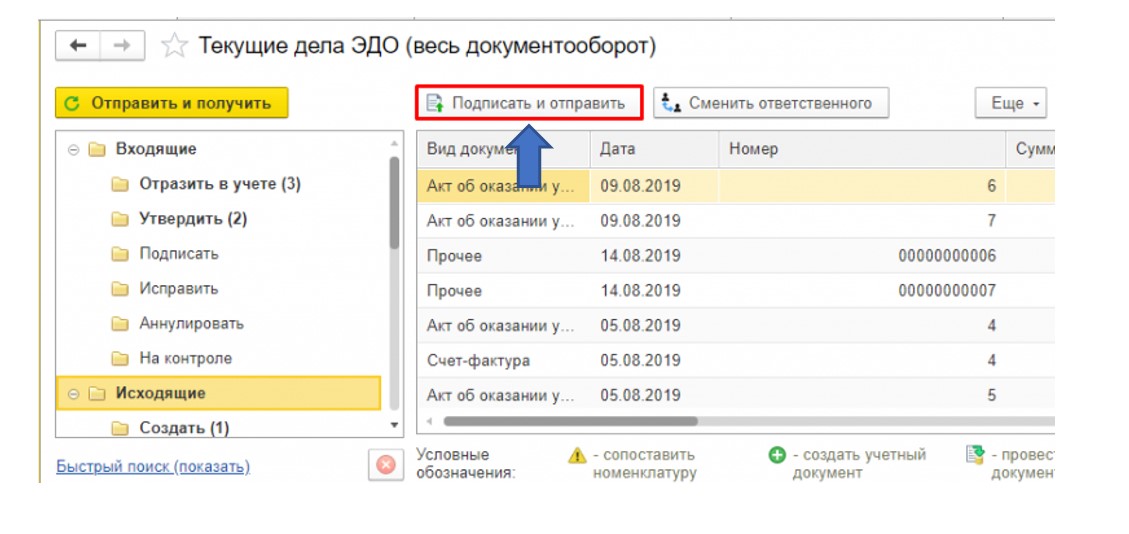This screenshot has width=1129, height=534.
Task: Open the Подписать folder
Action: tap(178, 254)
